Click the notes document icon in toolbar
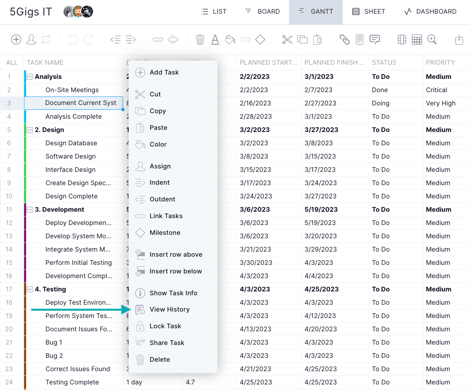The height and width of the screenshot is (390, 470). (x=359, y=40)
